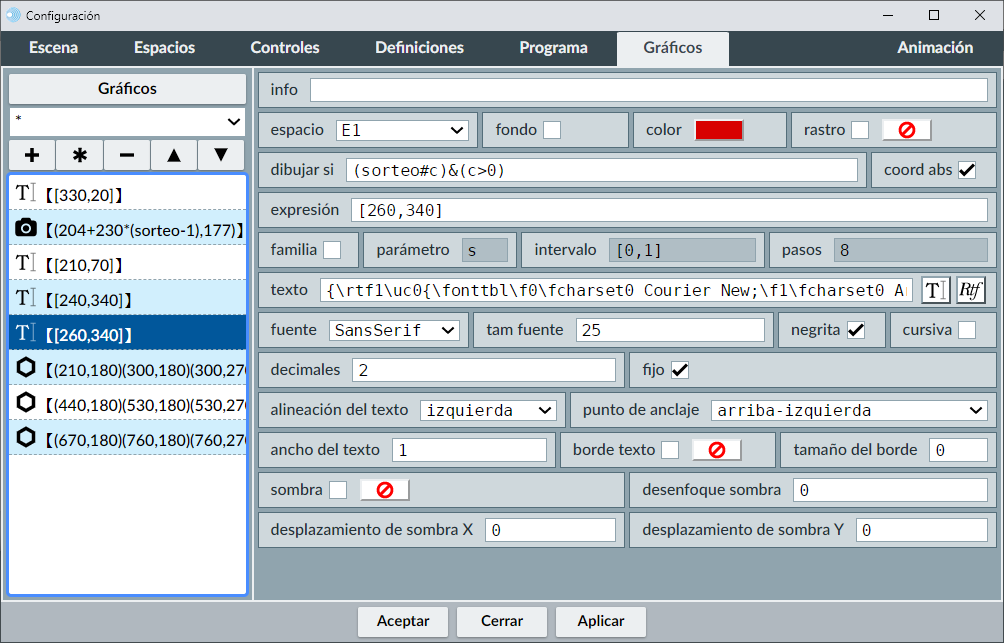Open the Rtf rich text editor
Viewport: 1004px width, 643px height.
970,290
